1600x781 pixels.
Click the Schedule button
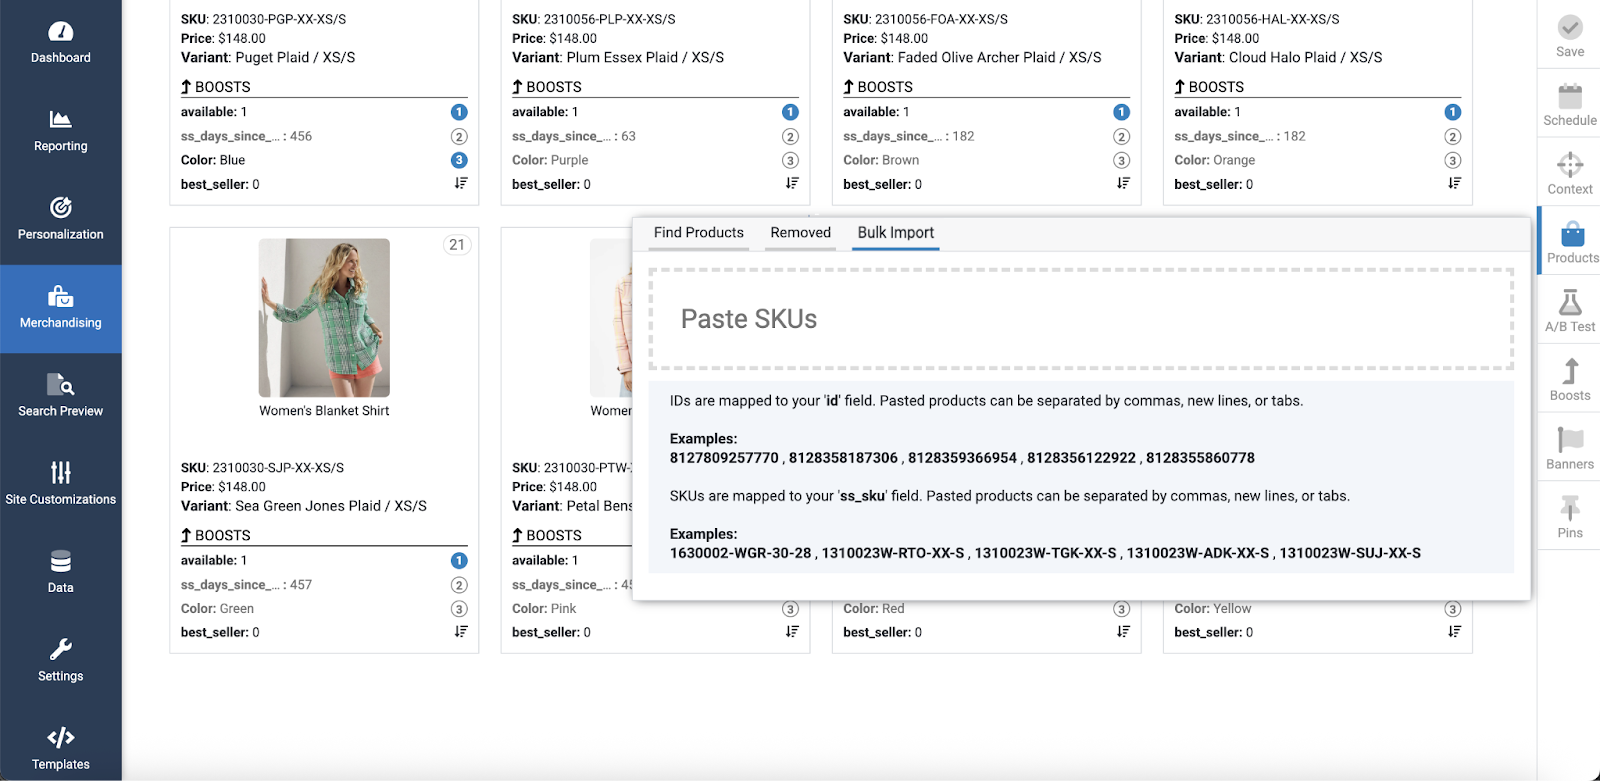[1569, 105]
